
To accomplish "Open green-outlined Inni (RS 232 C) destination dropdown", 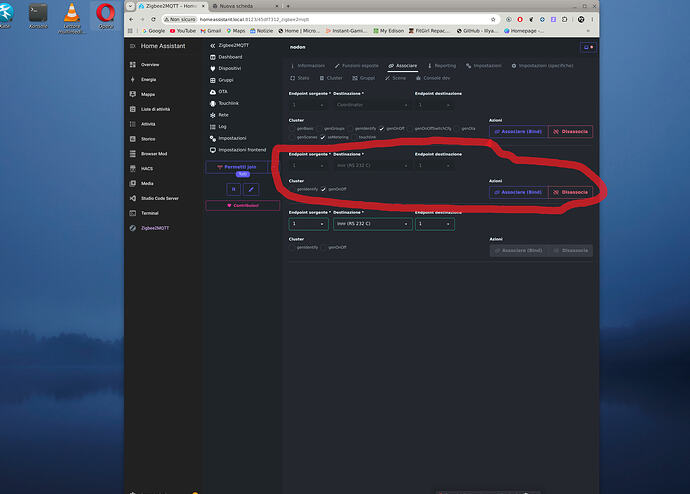I will tap(372, 224).
